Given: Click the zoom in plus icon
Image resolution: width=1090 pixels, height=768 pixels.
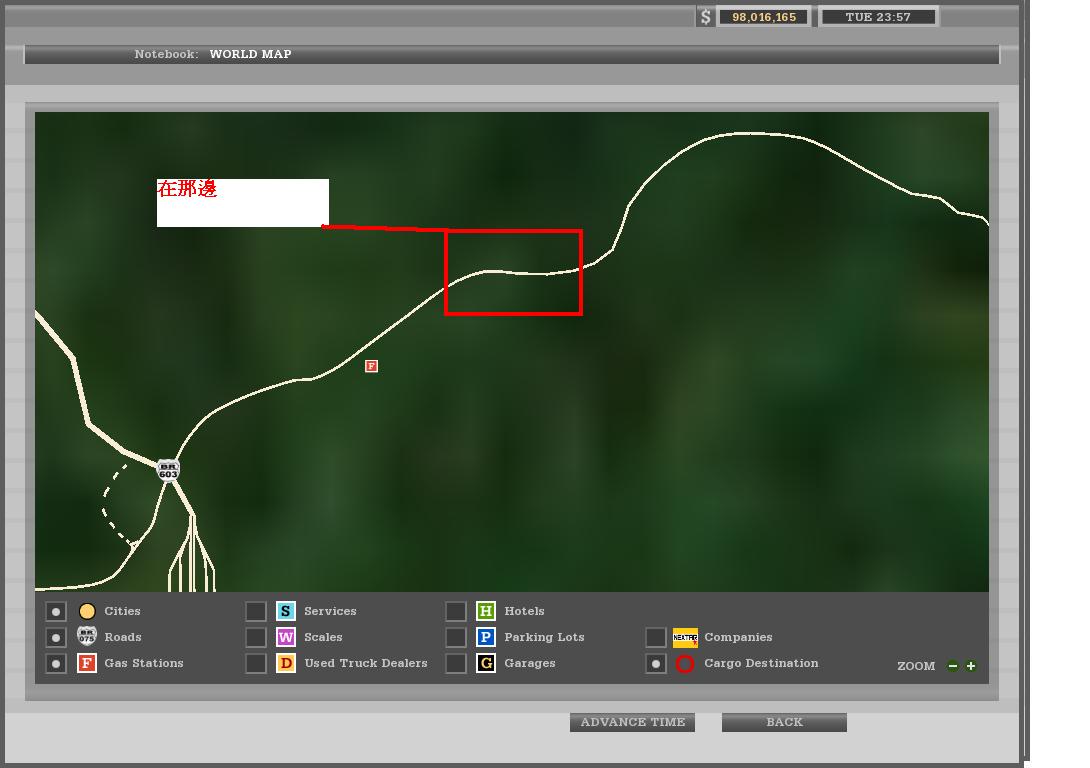Looking at the screenshot, I should [970, 666].
